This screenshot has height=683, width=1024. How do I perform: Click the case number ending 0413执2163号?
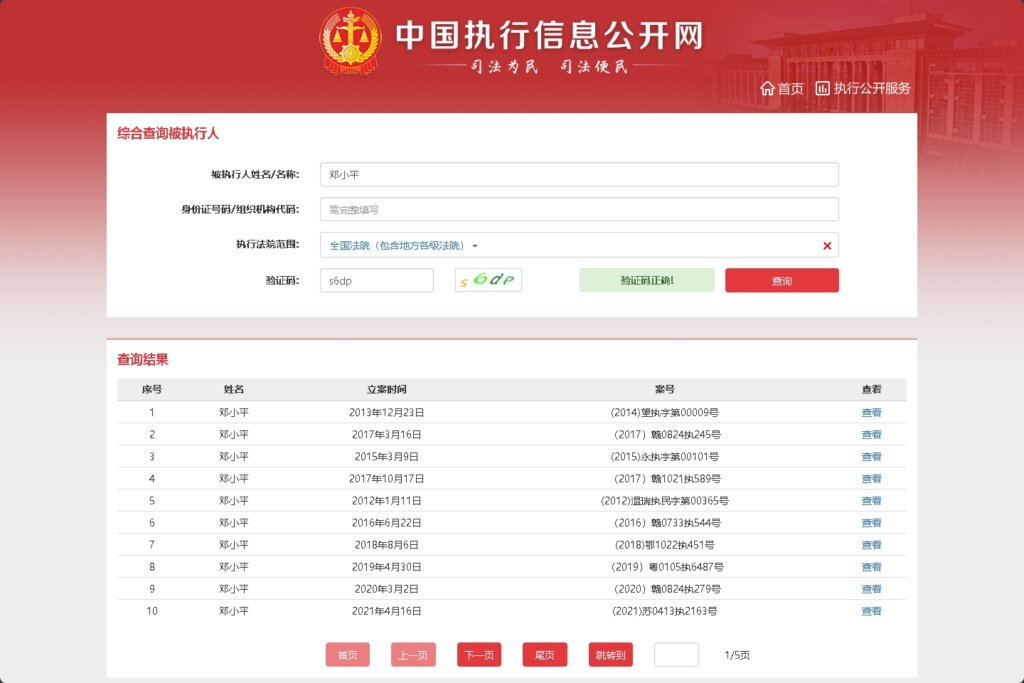pos(664,611)
